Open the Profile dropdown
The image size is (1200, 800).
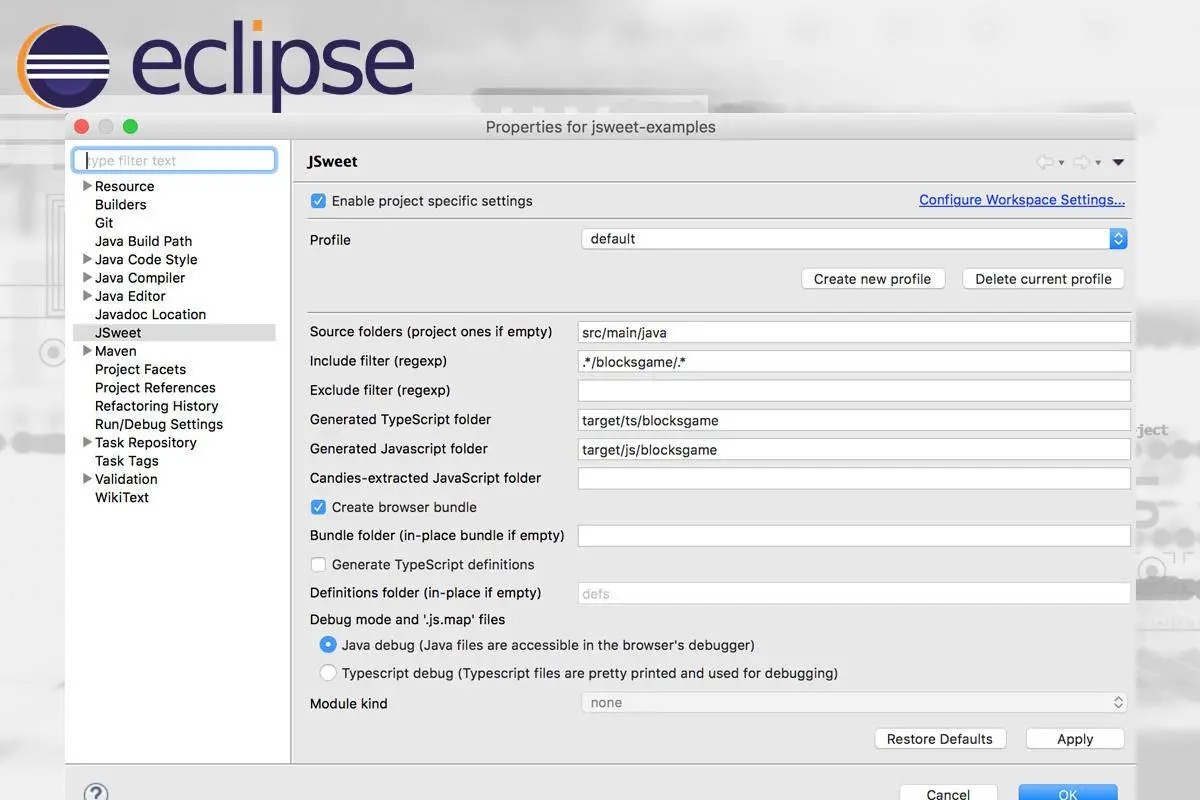point(854,239)
